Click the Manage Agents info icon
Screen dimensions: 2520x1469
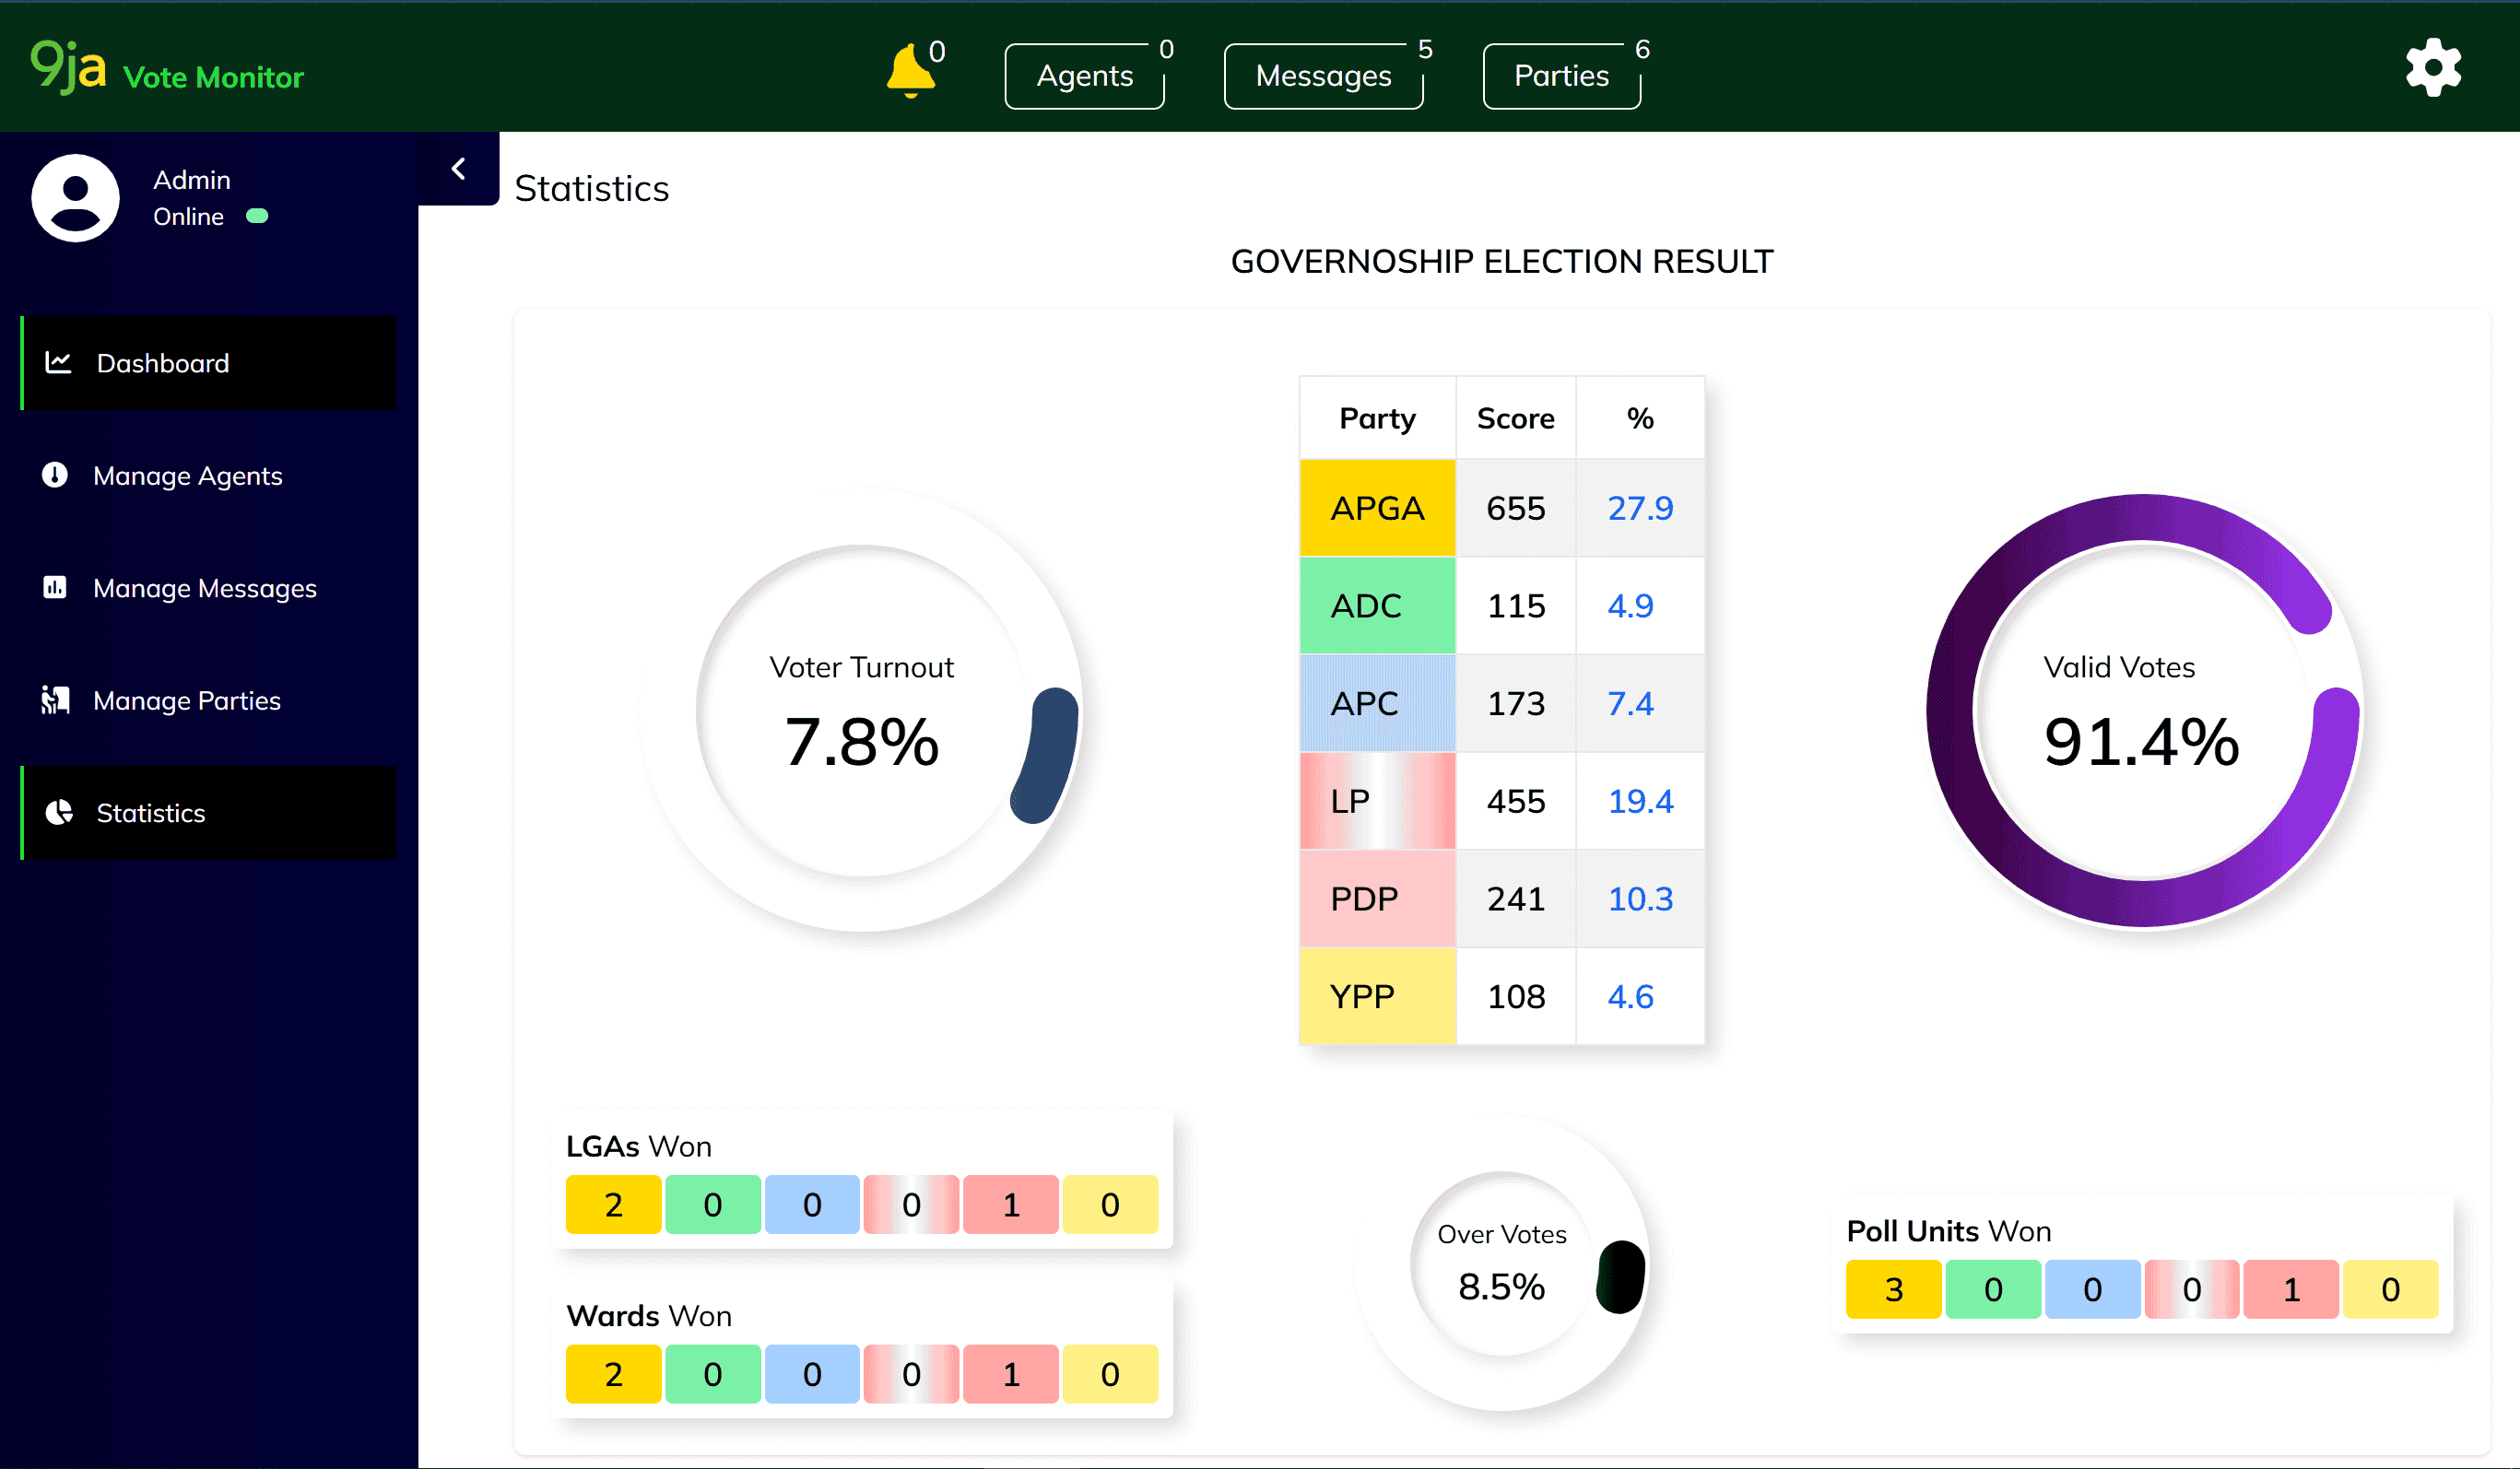55,475
